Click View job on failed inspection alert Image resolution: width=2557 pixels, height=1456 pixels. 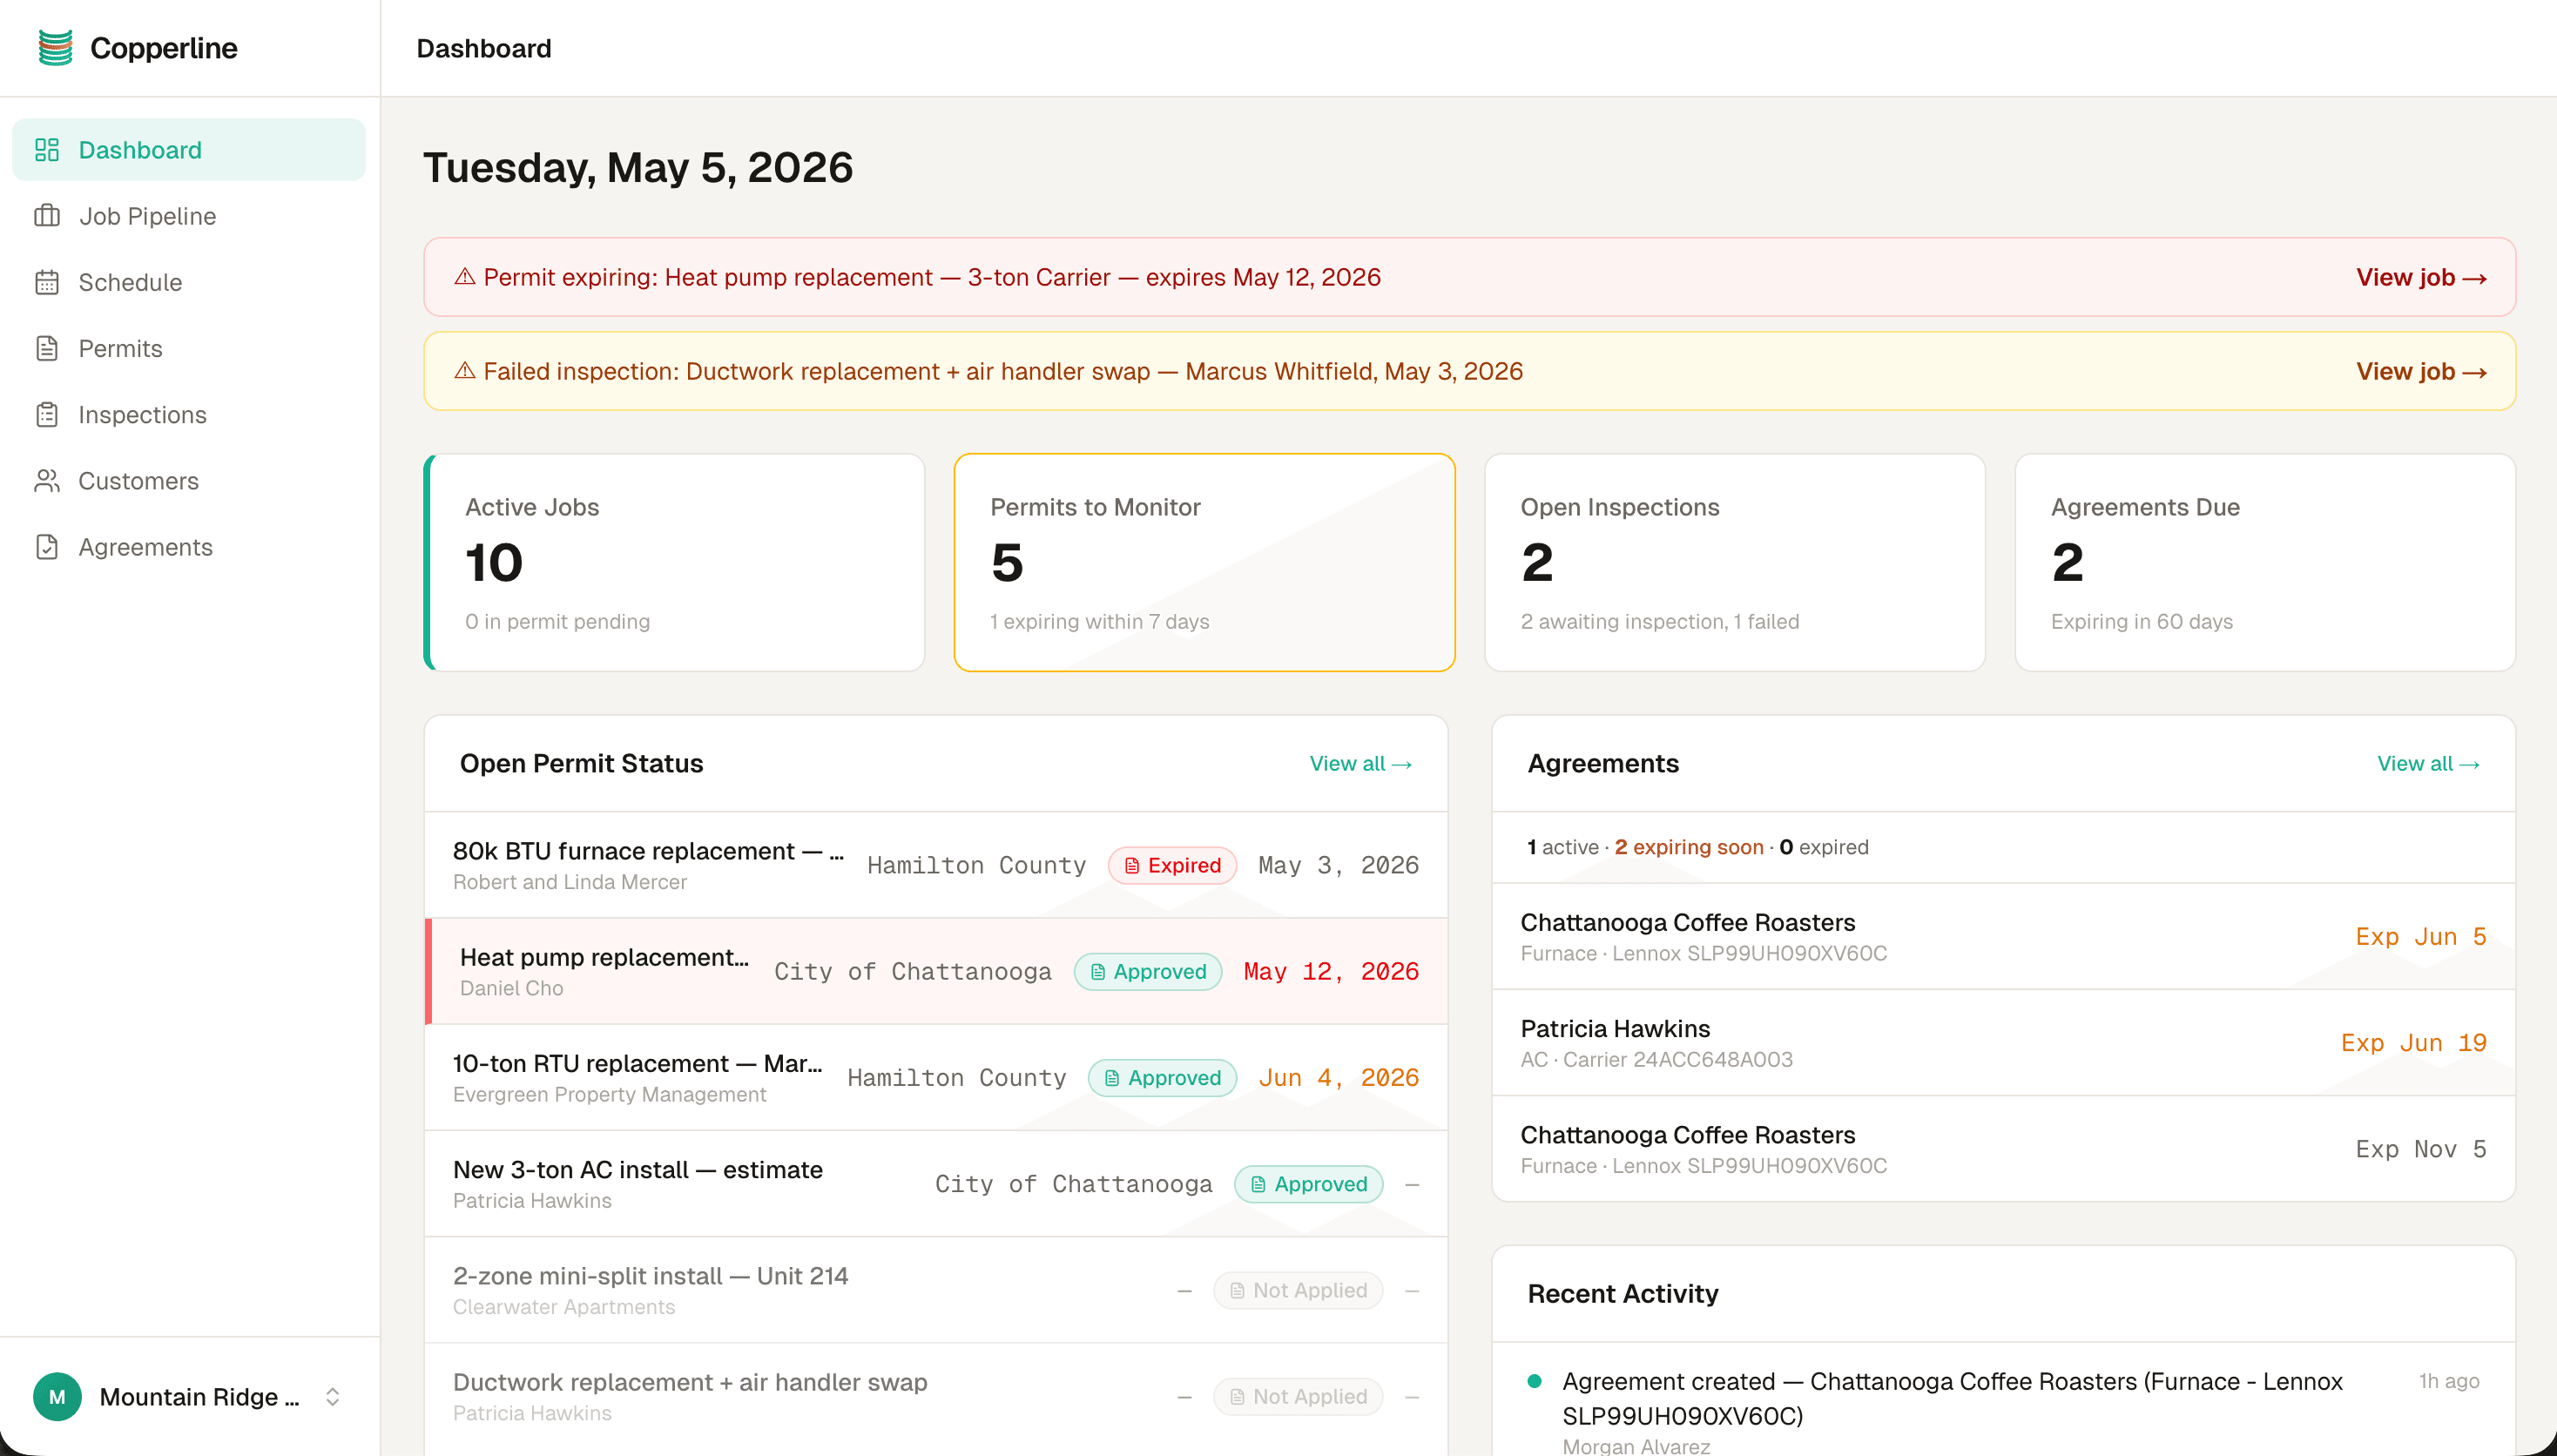pyautogui.click(x=2421, y=371)
